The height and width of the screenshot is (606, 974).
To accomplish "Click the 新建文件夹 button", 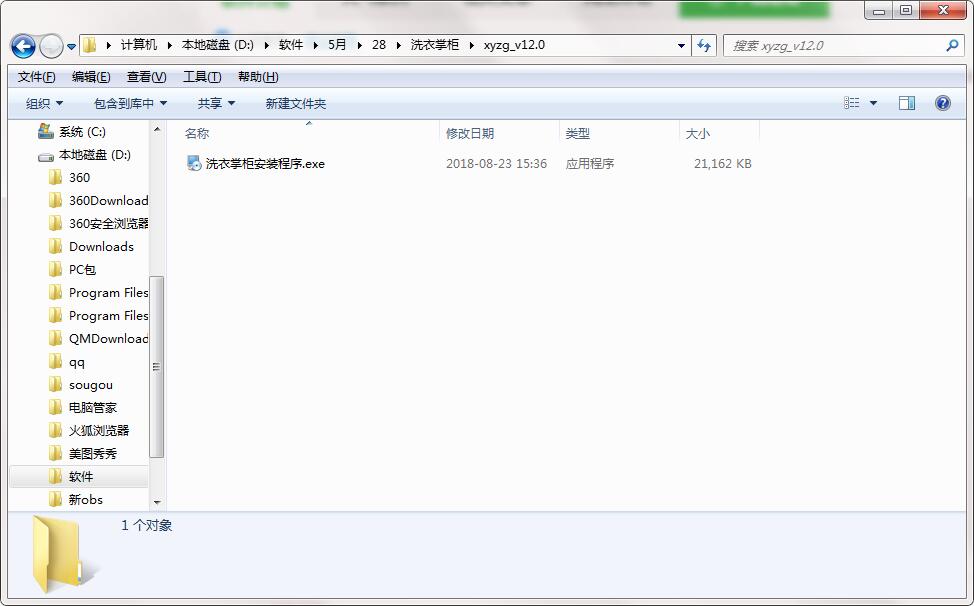I will pyautogui.click(x=295, y=104).
